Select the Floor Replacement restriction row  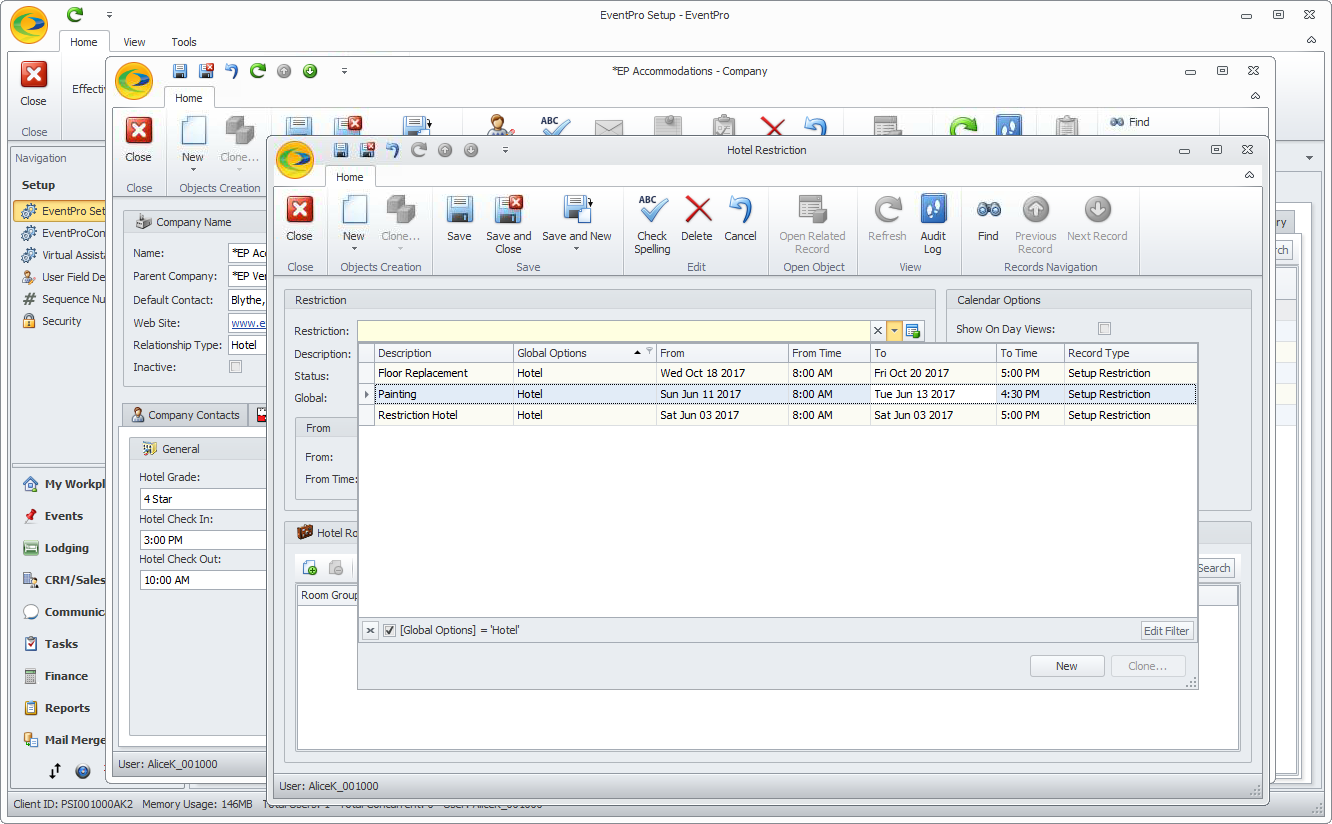click(x=777, y=373)
